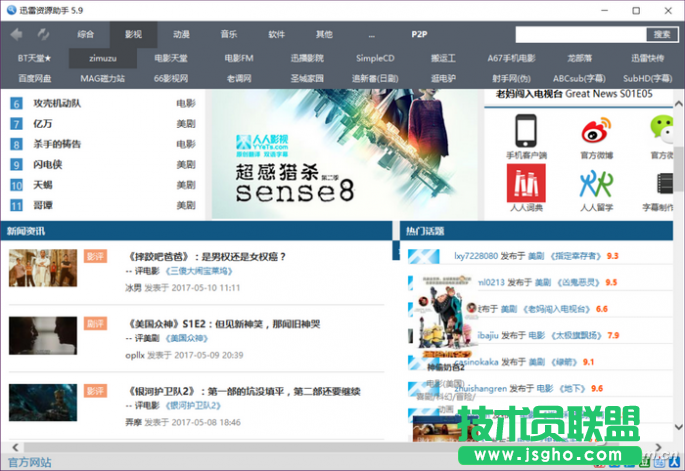Open the '...' more categories tab
The image size is (685, 471).
372,34
